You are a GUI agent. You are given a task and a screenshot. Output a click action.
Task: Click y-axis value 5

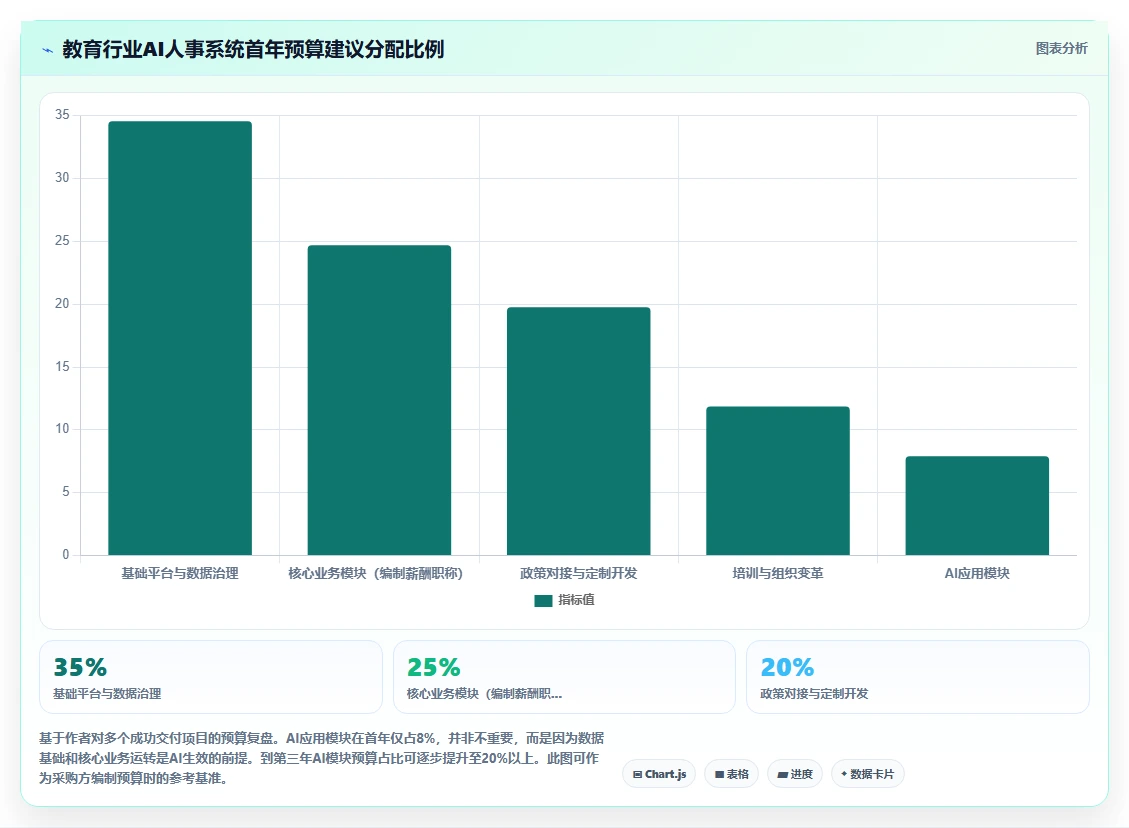tap(66, 492)
